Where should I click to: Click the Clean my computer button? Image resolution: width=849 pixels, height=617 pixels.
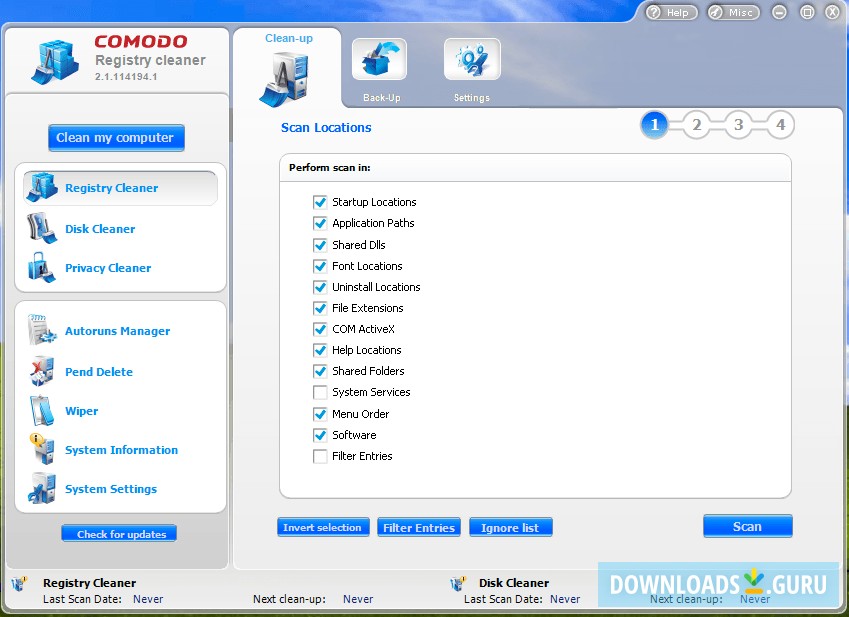click(116, 138)
